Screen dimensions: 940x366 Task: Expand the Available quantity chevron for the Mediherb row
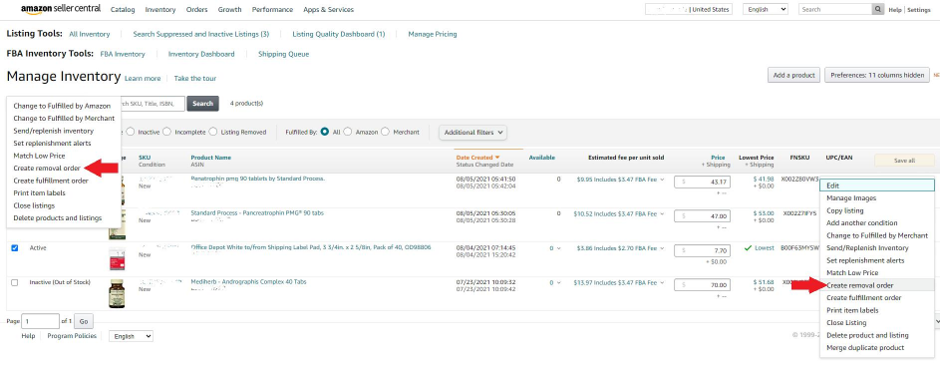click(559, 282)
